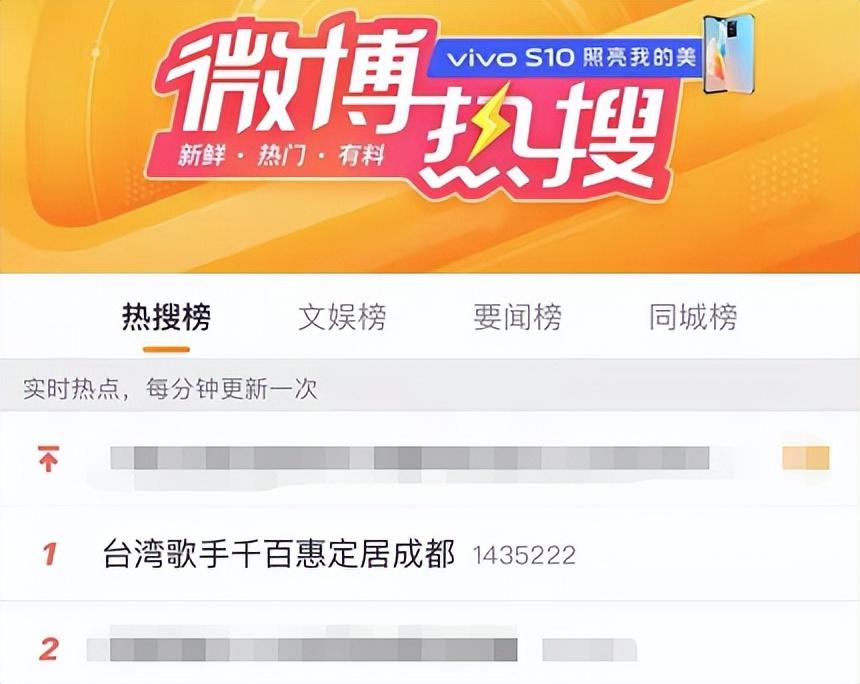Open trending topic 台湾歌手千百惠定居成都

279,553
